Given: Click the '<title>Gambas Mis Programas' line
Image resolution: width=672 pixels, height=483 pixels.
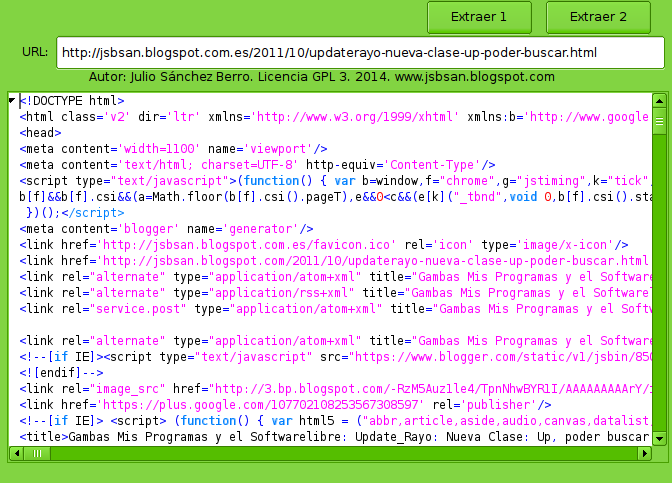Looking at the screenshot, I should pos(336,437).
